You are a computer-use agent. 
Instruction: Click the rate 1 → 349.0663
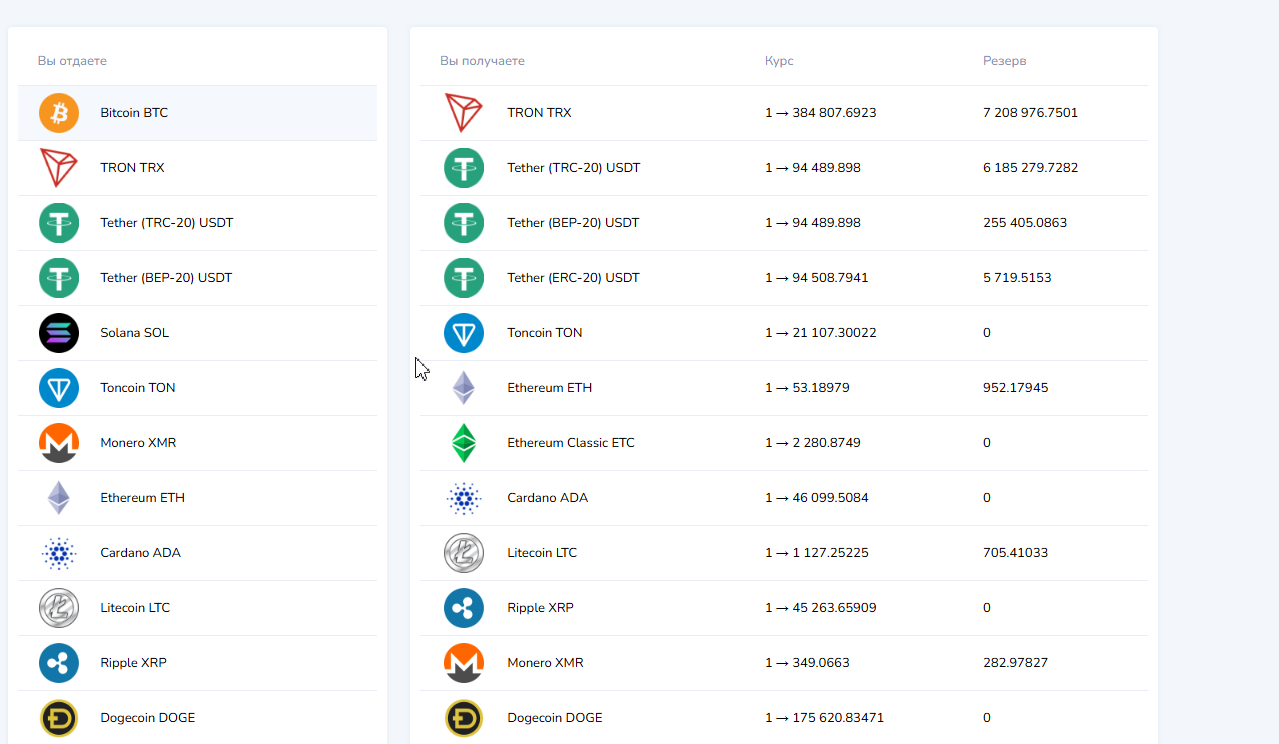[807, 663]
